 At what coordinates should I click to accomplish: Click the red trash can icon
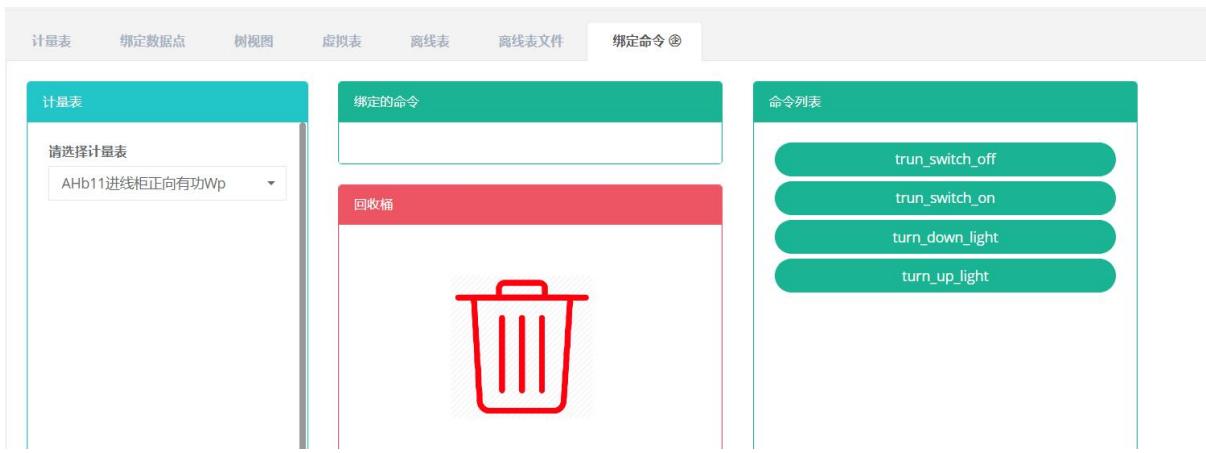pyautogui.click(x=521, y=346)
